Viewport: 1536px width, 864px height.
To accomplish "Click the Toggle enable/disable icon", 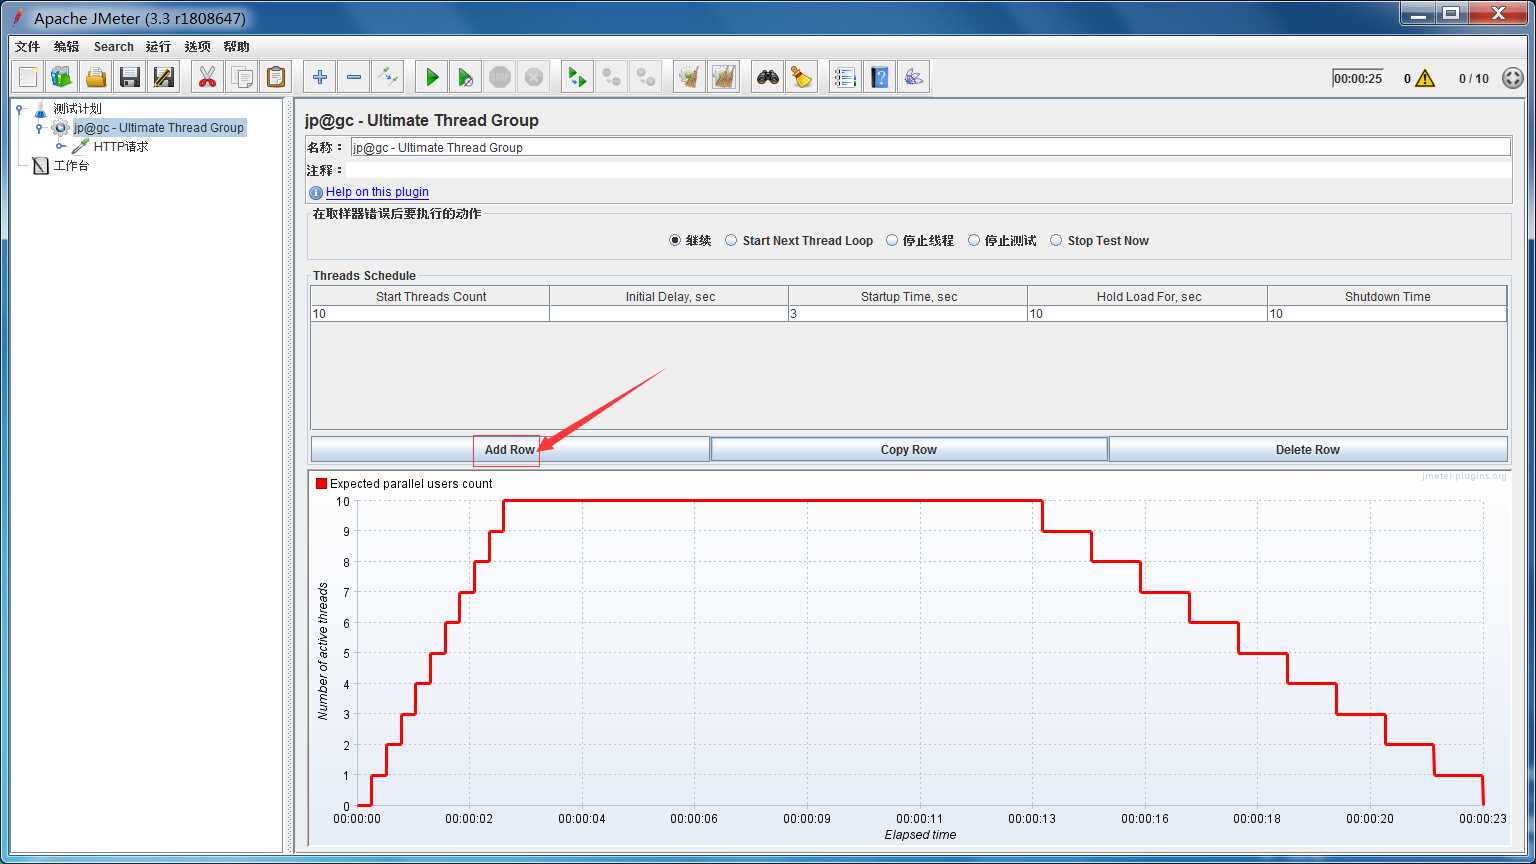I will click(388, 77).
